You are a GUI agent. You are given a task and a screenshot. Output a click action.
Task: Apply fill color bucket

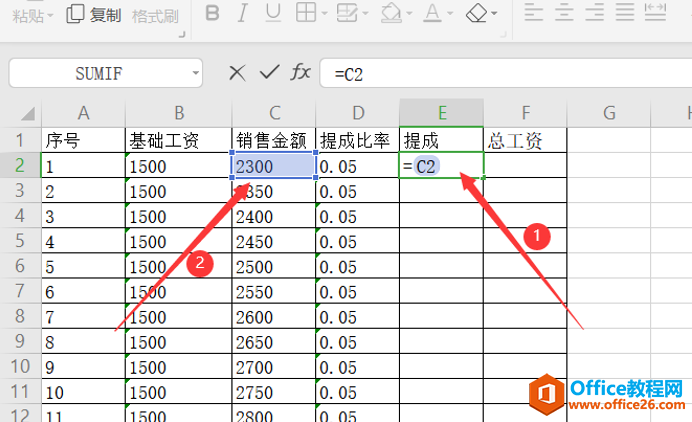(391, 12)
